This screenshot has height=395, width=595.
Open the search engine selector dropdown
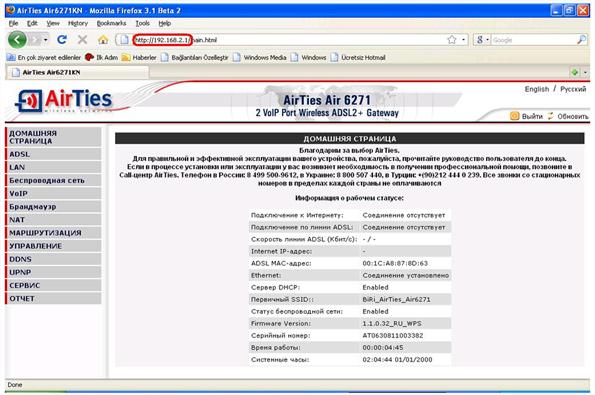482,39
